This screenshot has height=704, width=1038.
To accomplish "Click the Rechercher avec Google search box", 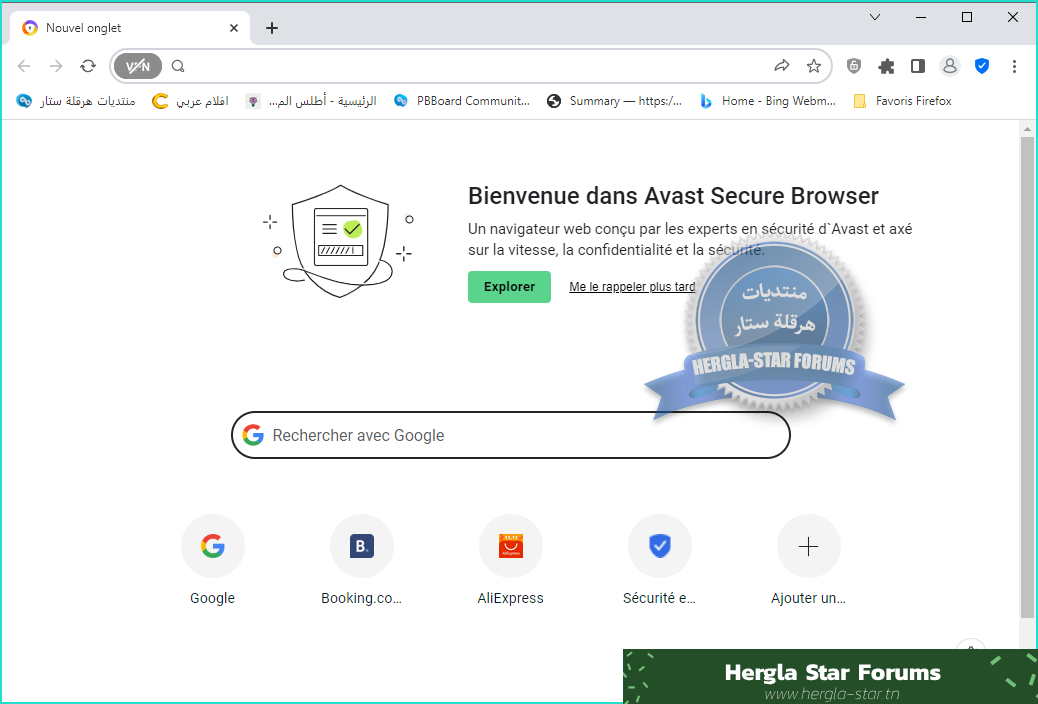I will click(510, 435).
